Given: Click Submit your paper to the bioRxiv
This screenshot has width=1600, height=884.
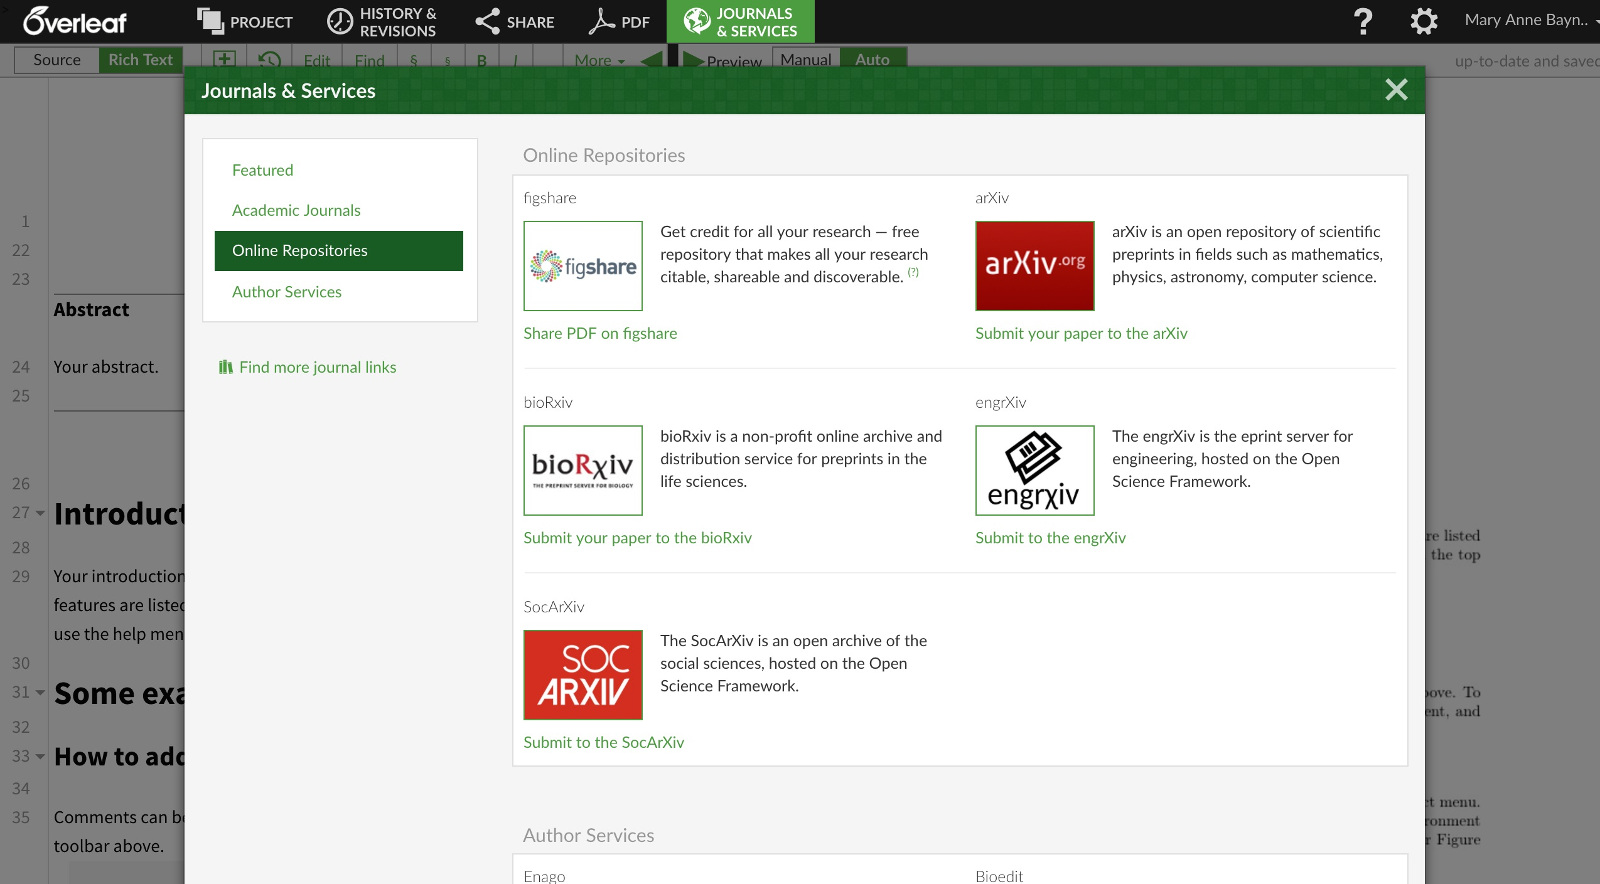Looking at the screenshot, I should (637, 538).
